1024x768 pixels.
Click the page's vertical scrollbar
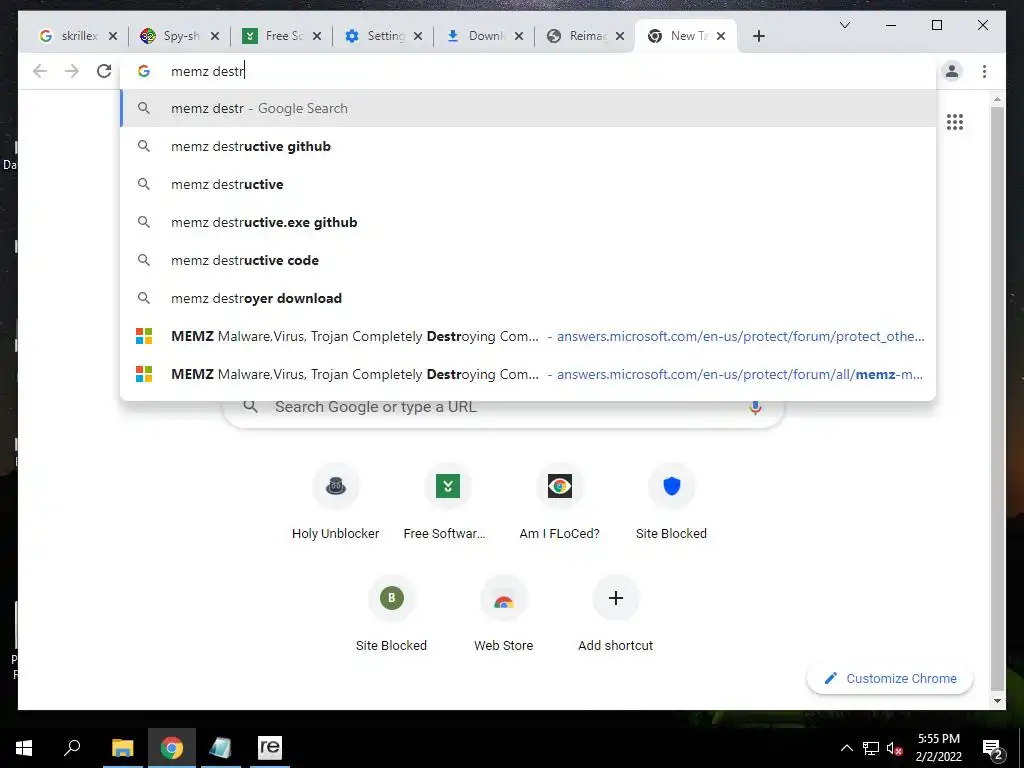997,400
